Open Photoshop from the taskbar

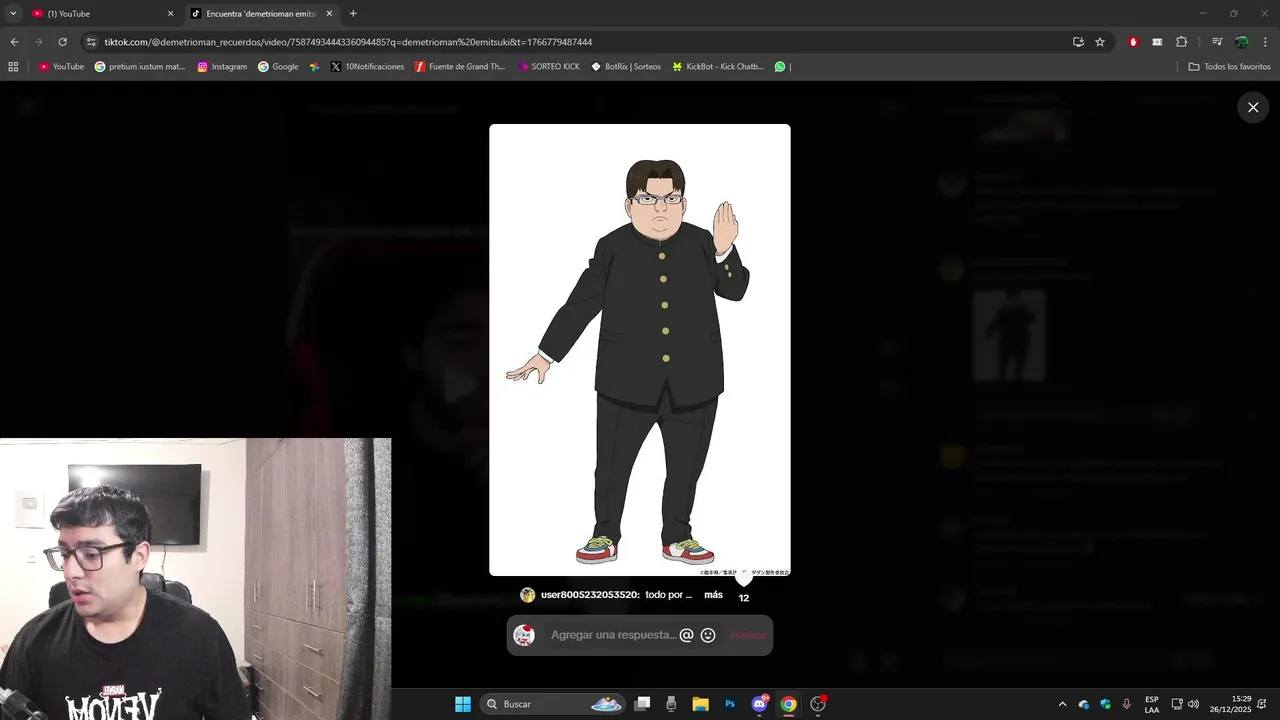[x=730, y=704]
